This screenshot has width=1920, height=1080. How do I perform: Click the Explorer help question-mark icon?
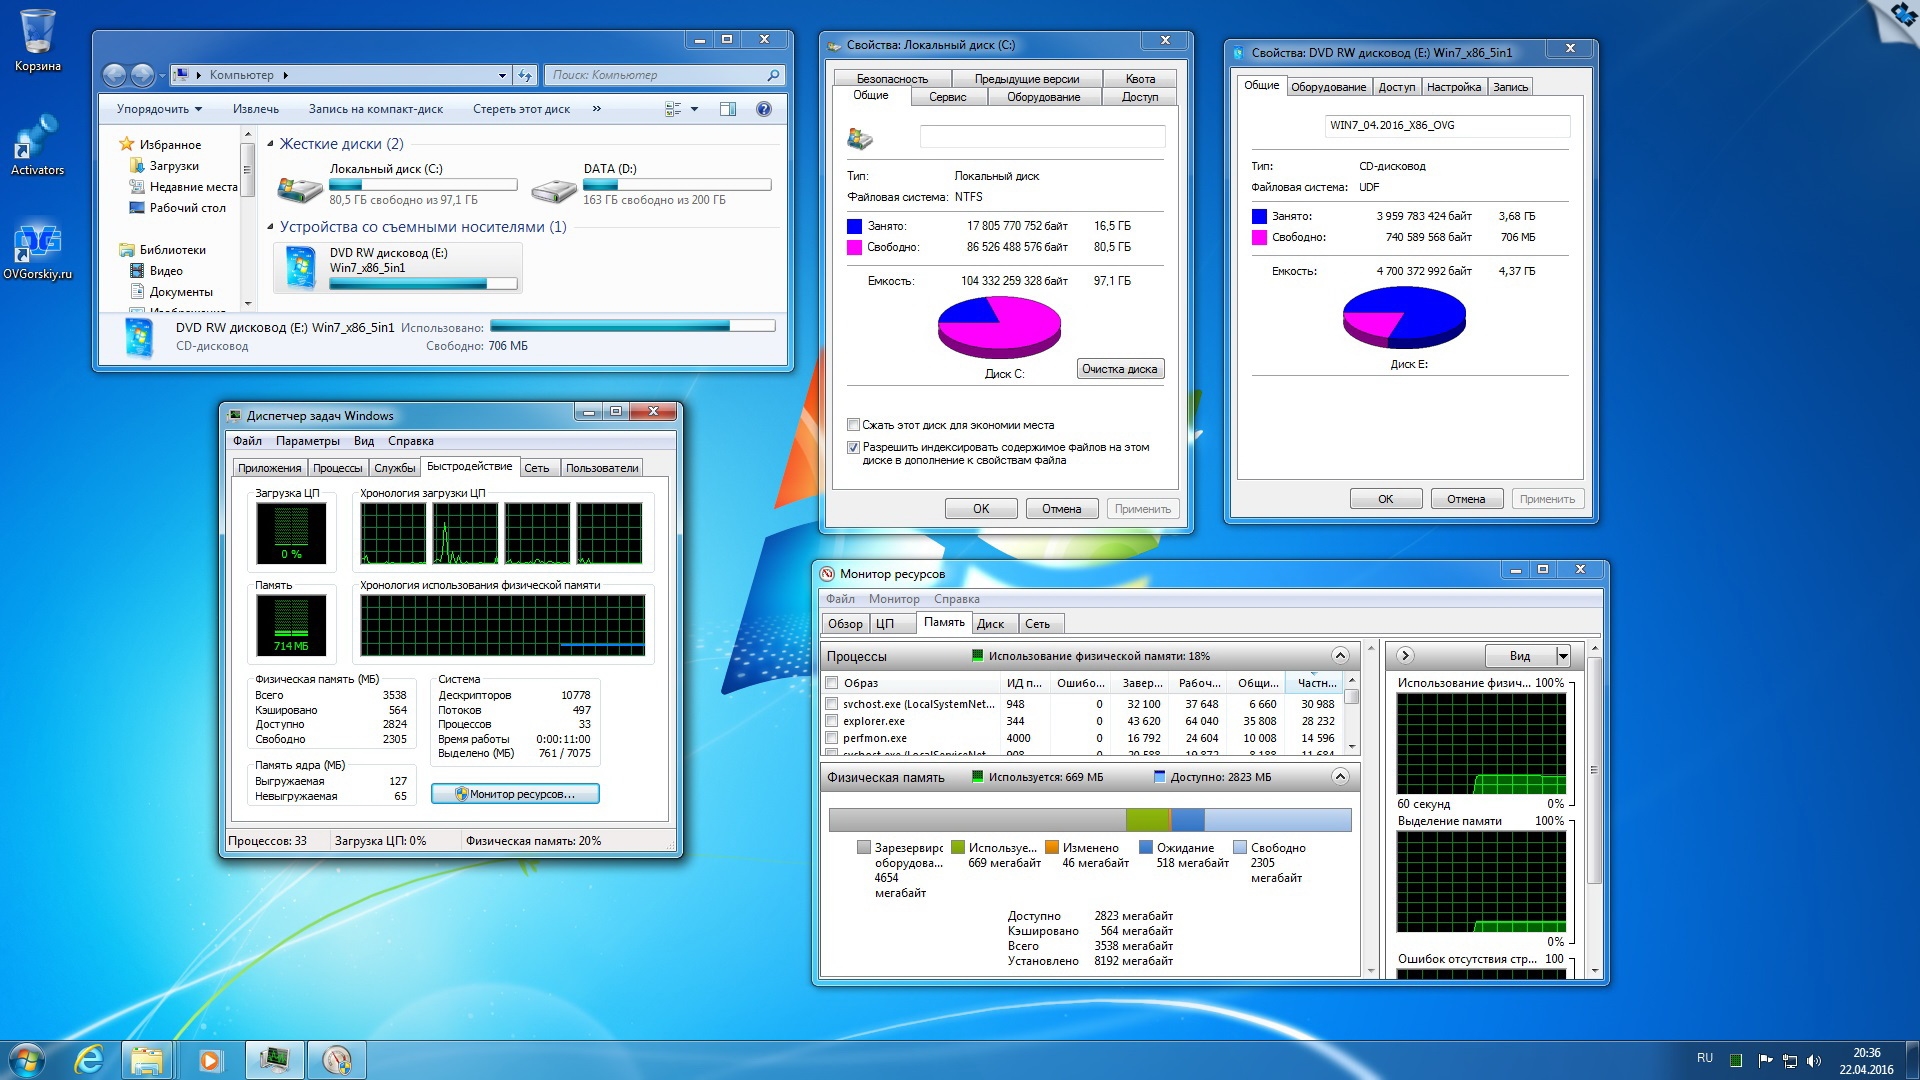click(x=764, y=109)
